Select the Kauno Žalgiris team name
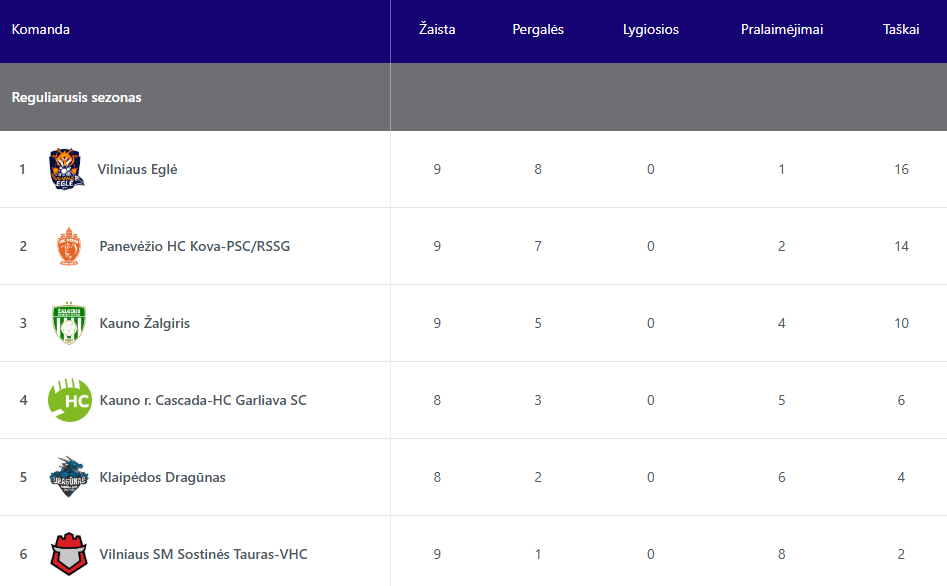The image size is (947, 586). (x=144, y=323)
